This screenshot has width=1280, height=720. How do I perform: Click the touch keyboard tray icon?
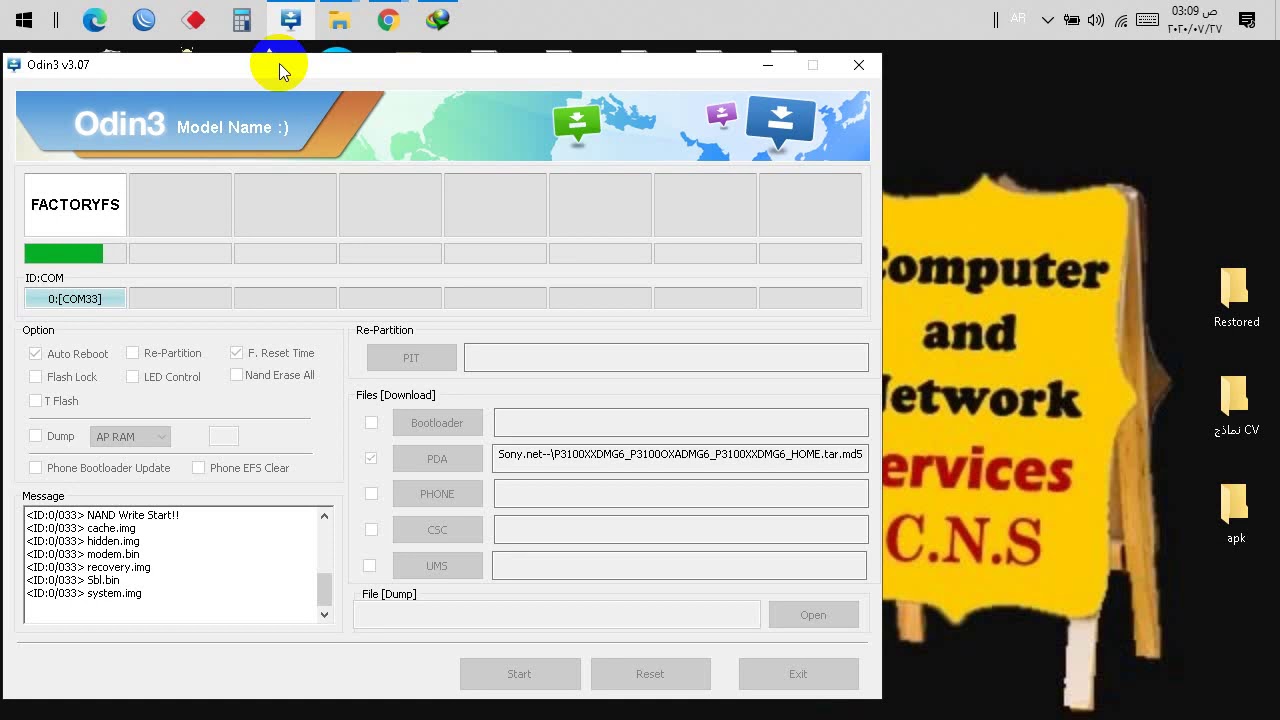tap(1147, 20)
